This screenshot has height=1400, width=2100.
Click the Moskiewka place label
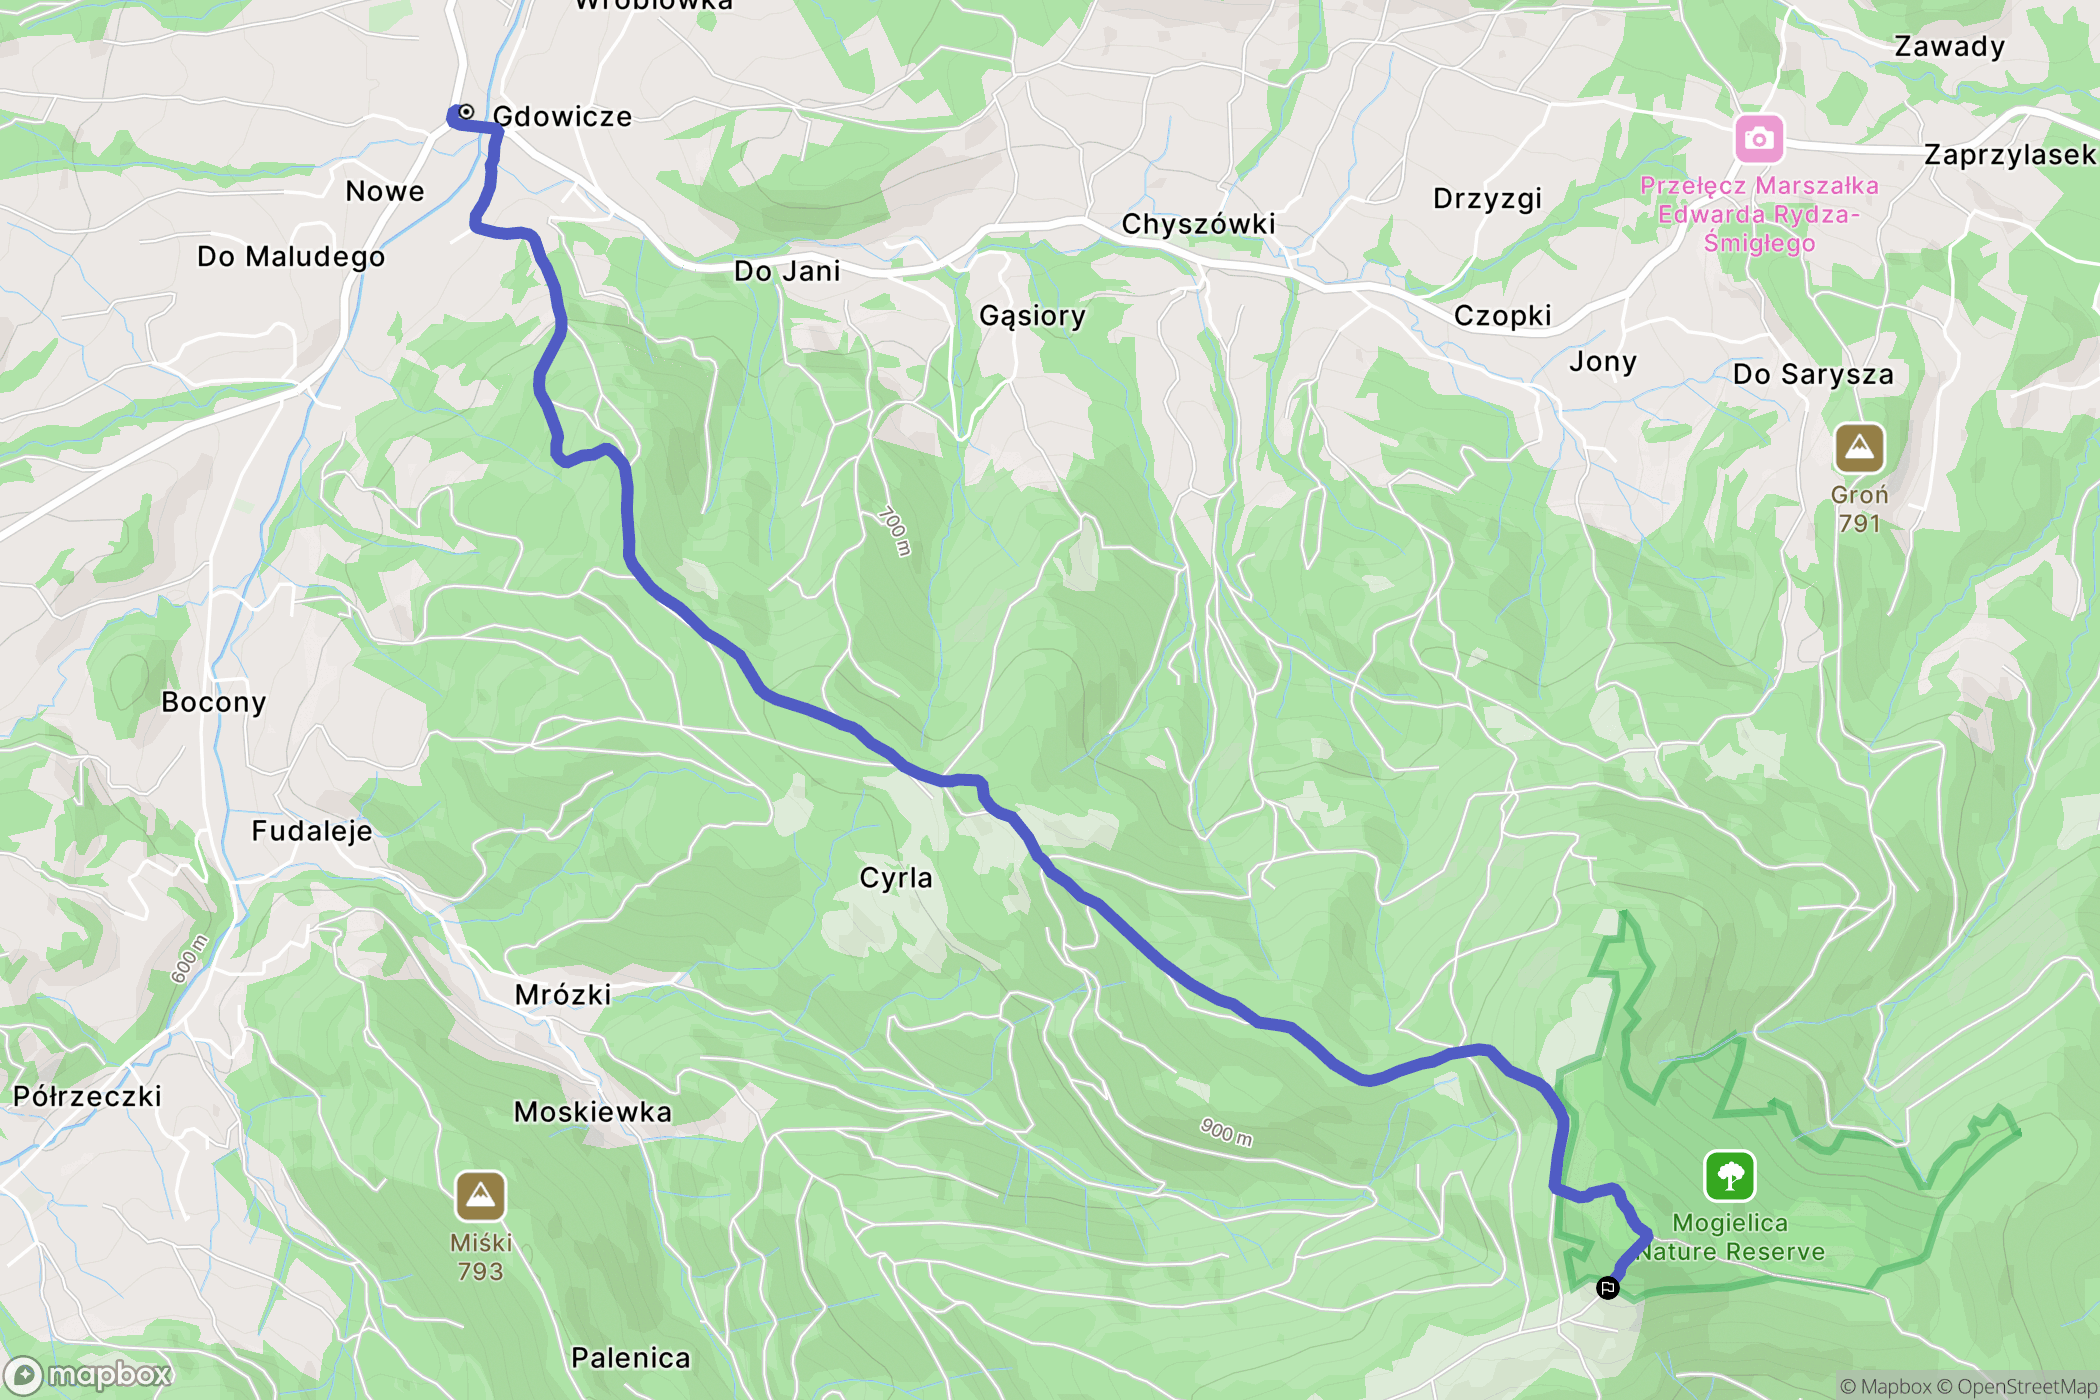click(593, 1112)
